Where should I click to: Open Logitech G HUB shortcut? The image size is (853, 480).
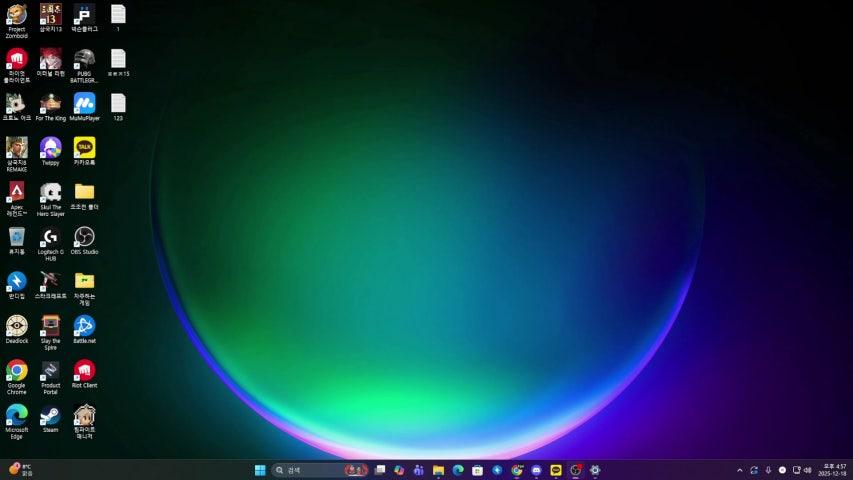pyautogui.click(x=51, y=244)
